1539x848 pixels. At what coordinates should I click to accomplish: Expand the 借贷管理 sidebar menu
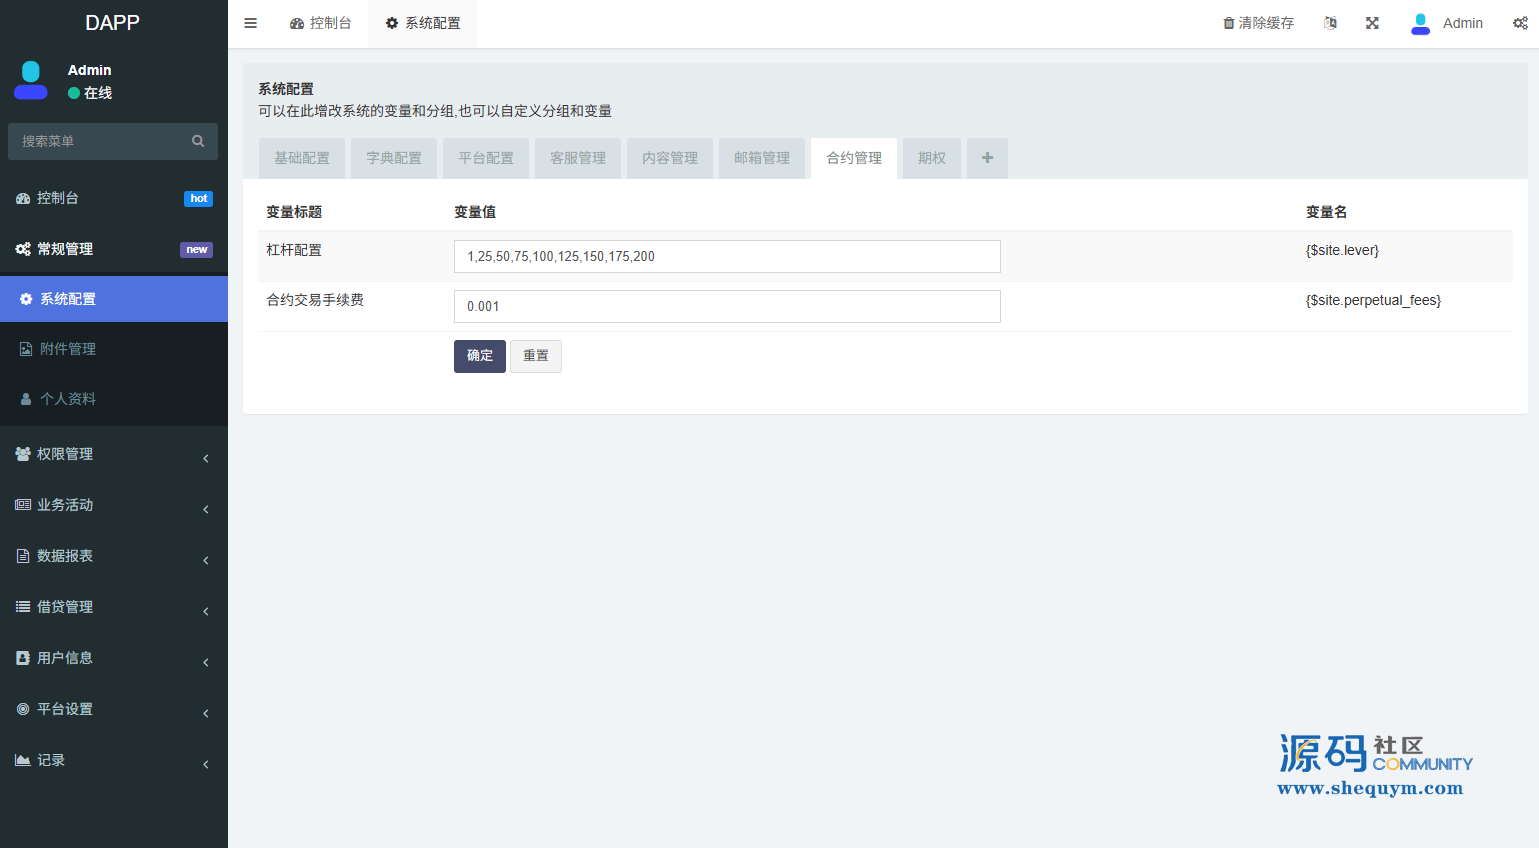click(113, 607)
